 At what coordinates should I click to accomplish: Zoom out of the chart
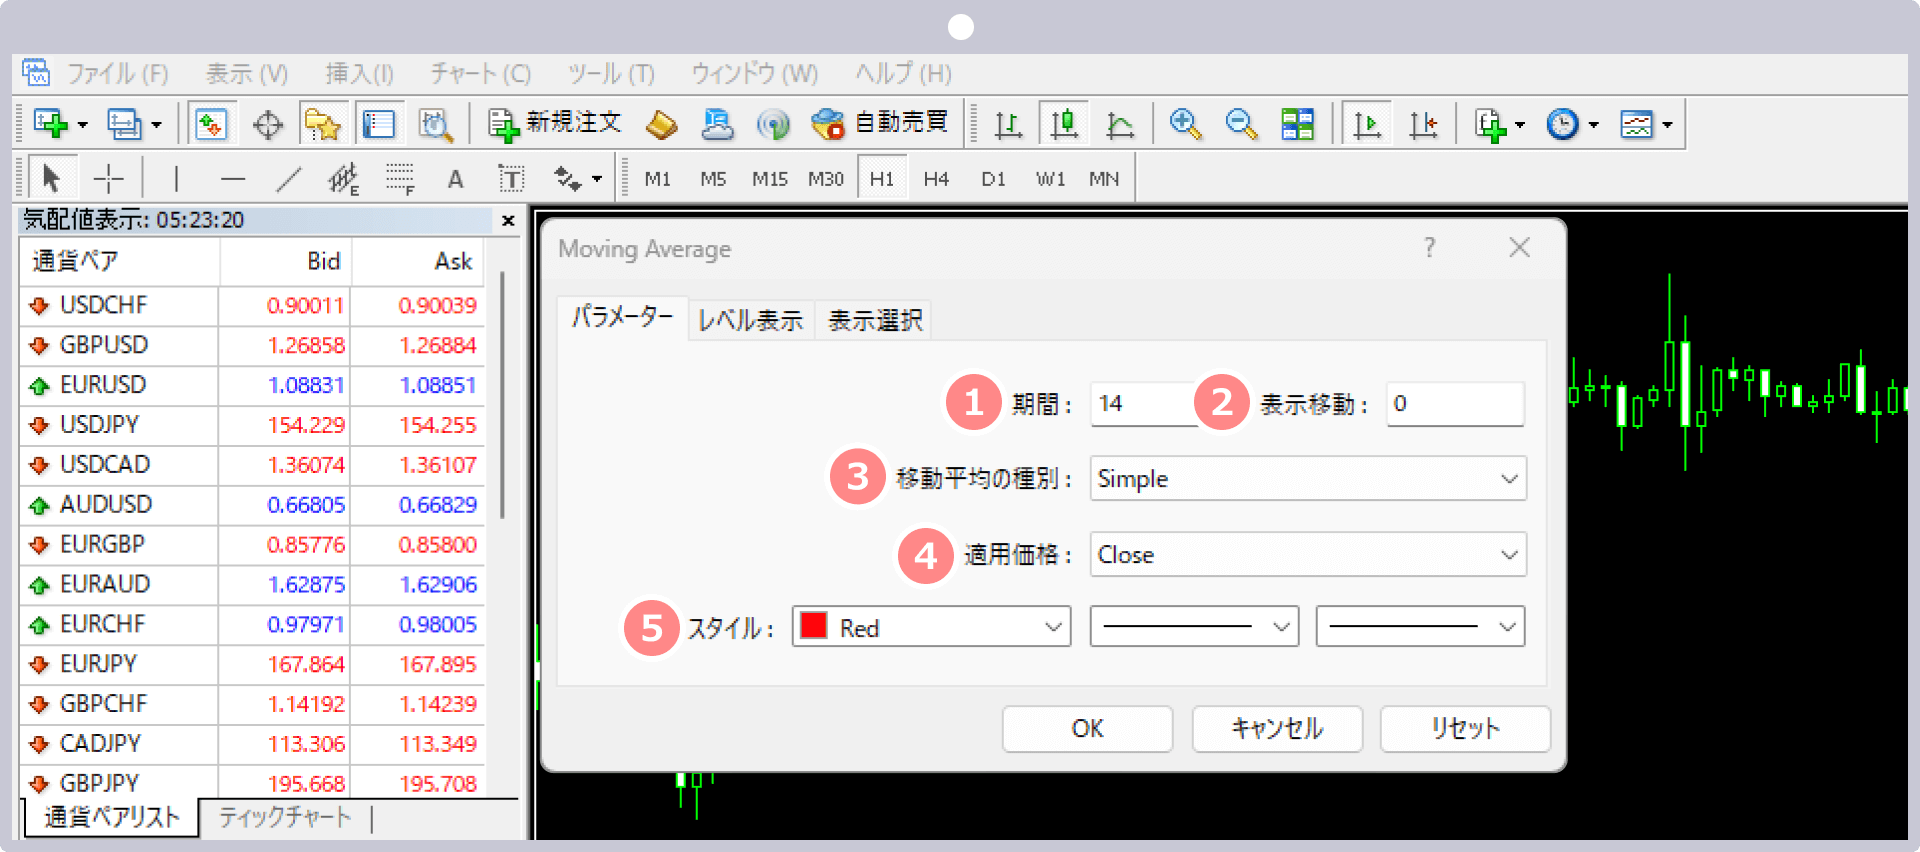1241,124
